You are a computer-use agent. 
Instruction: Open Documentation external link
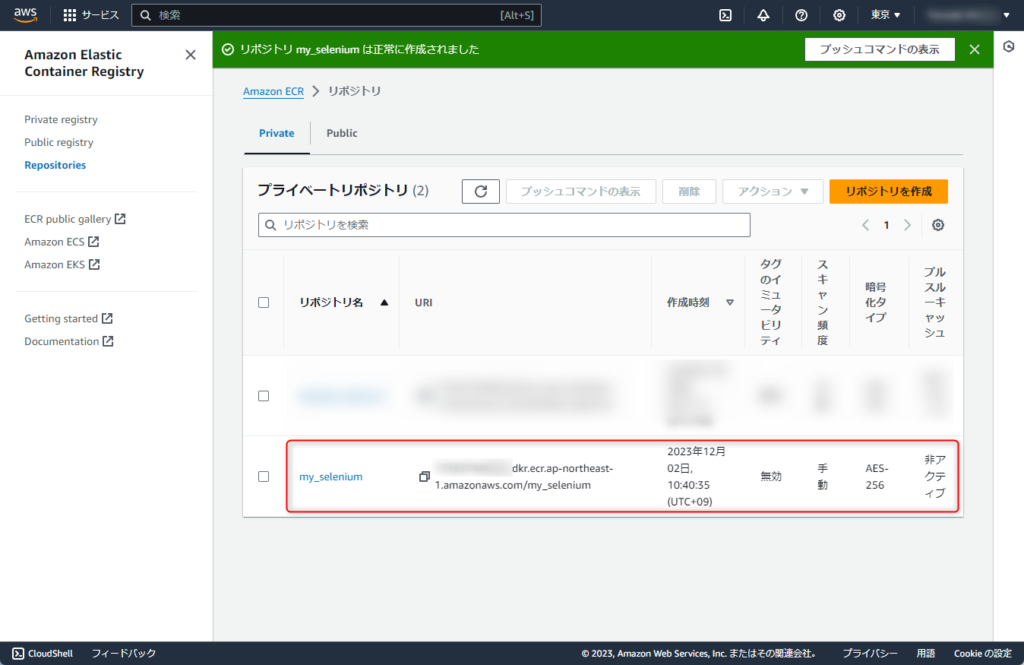(69, 341)
